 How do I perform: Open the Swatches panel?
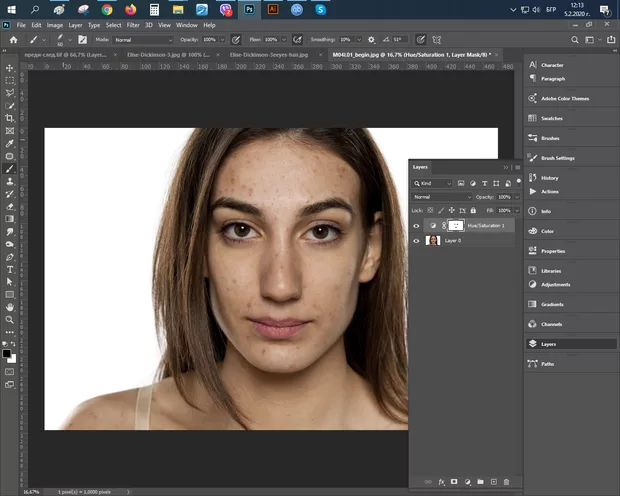point(550,118)
